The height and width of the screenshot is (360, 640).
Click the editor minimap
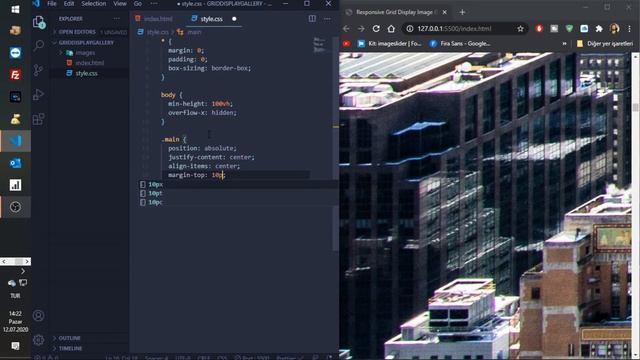click(x=320, y=45)
